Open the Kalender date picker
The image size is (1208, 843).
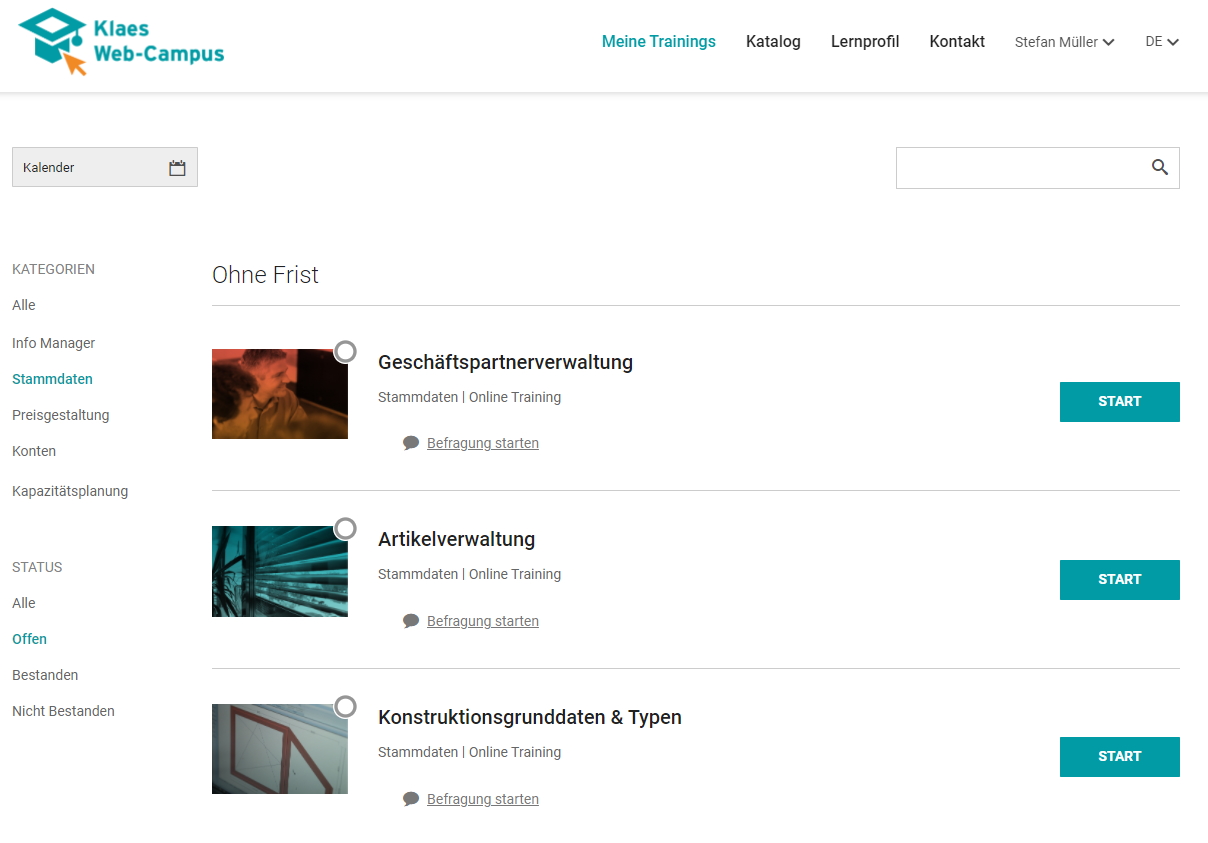(x=105, y=167)
